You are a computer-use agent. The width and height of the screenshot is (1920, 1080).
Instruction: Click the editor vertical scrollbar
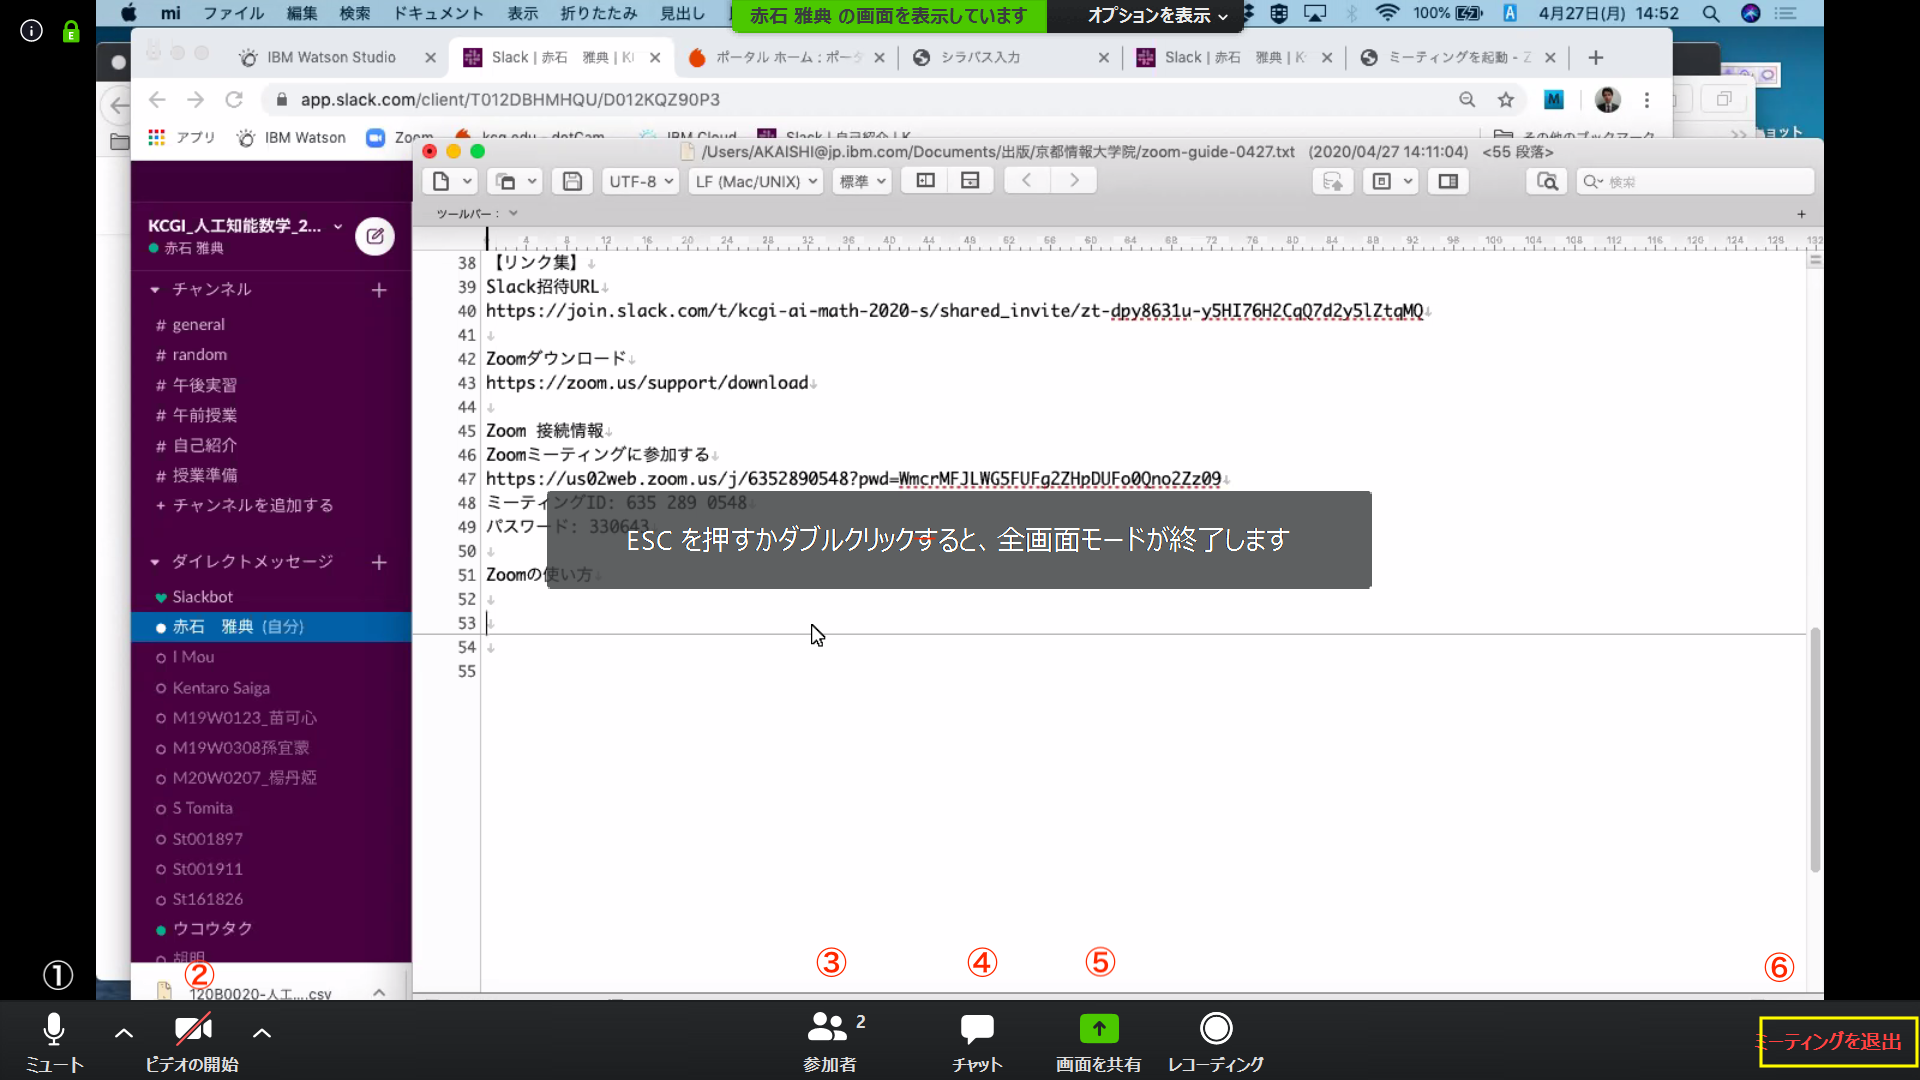[1815, 750]
